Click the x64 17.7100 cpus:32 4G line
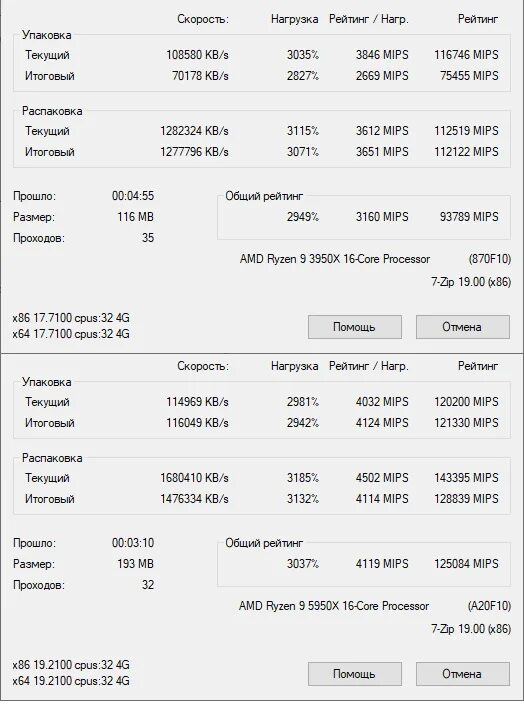The height and width of the screenshot is (706, 524). click(71, 334)
